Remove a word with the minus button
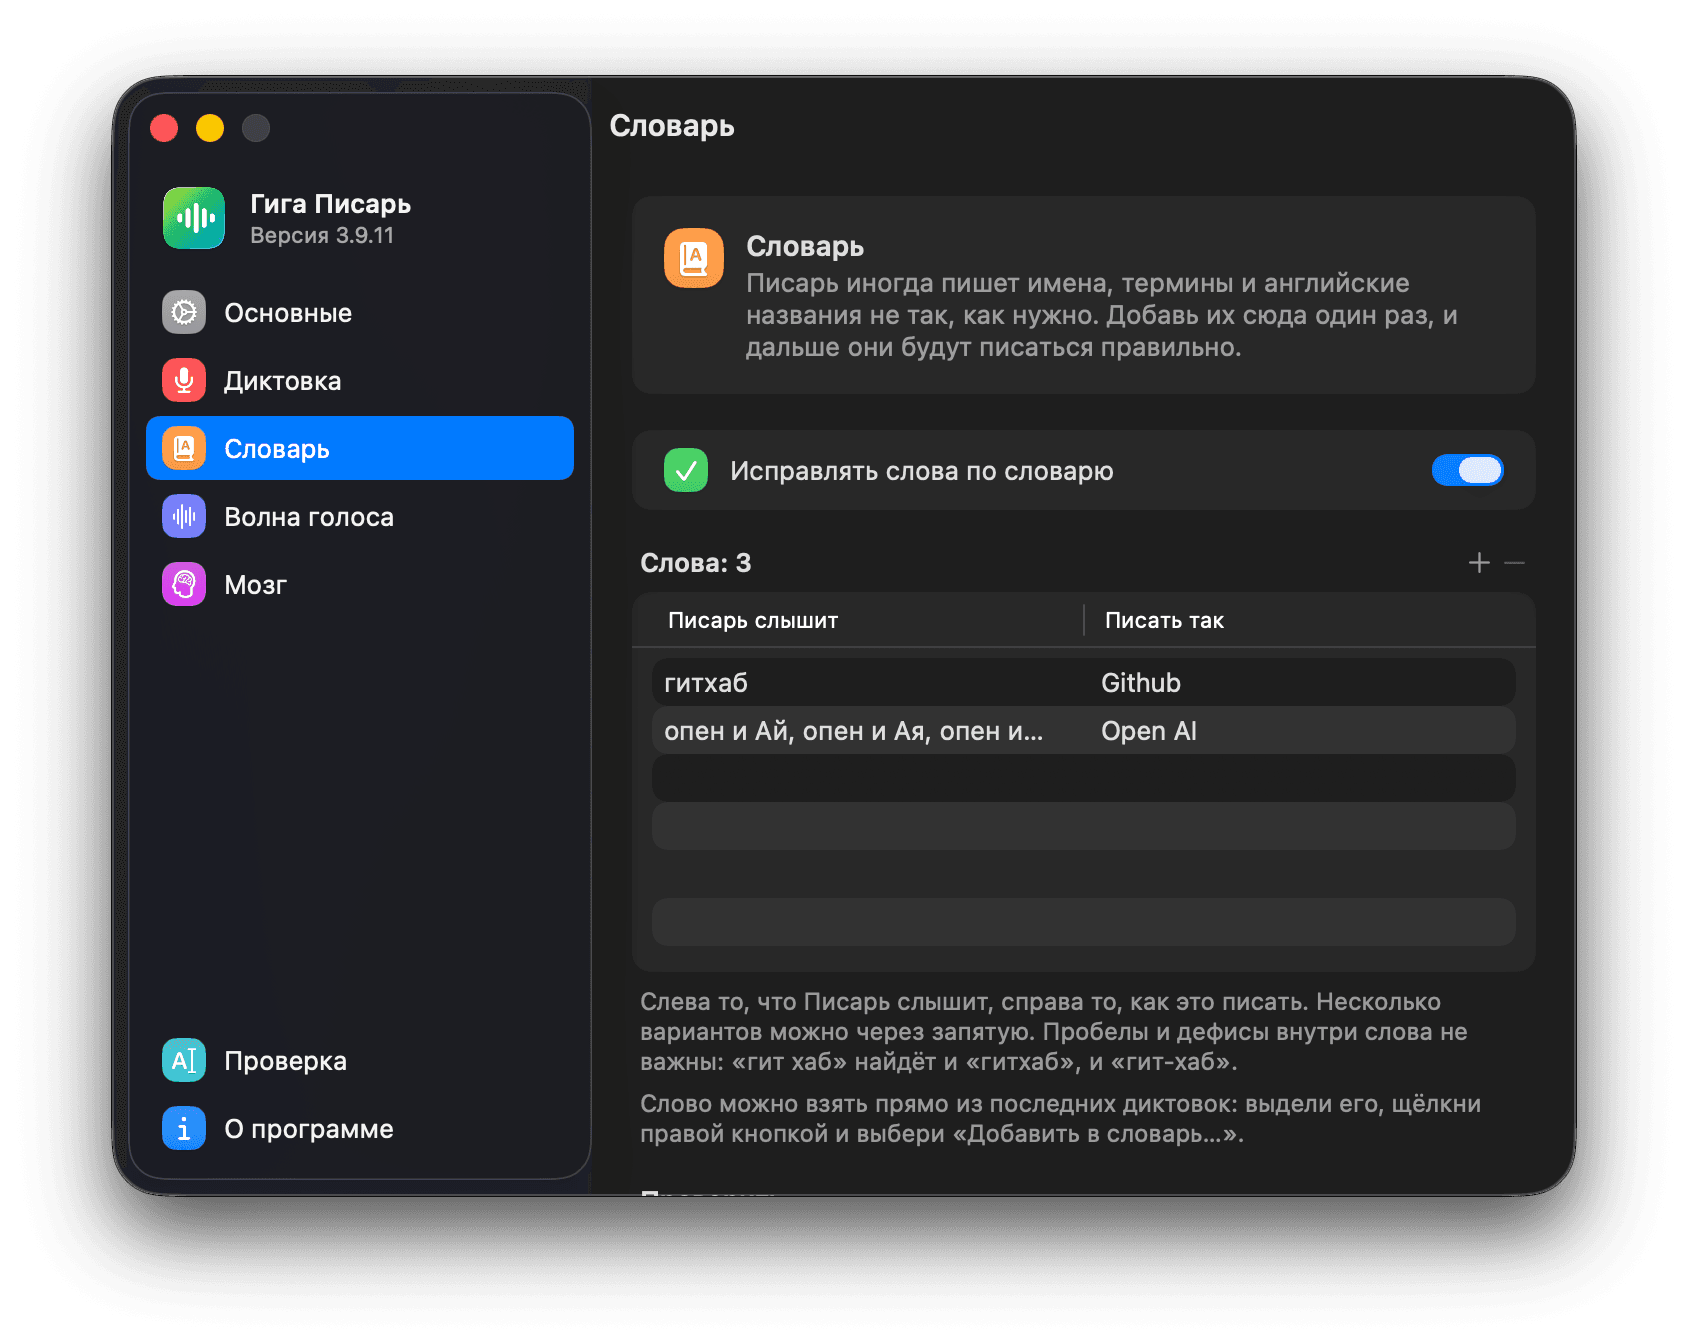The image size is (1688, 1344). tap(1515, 563)
